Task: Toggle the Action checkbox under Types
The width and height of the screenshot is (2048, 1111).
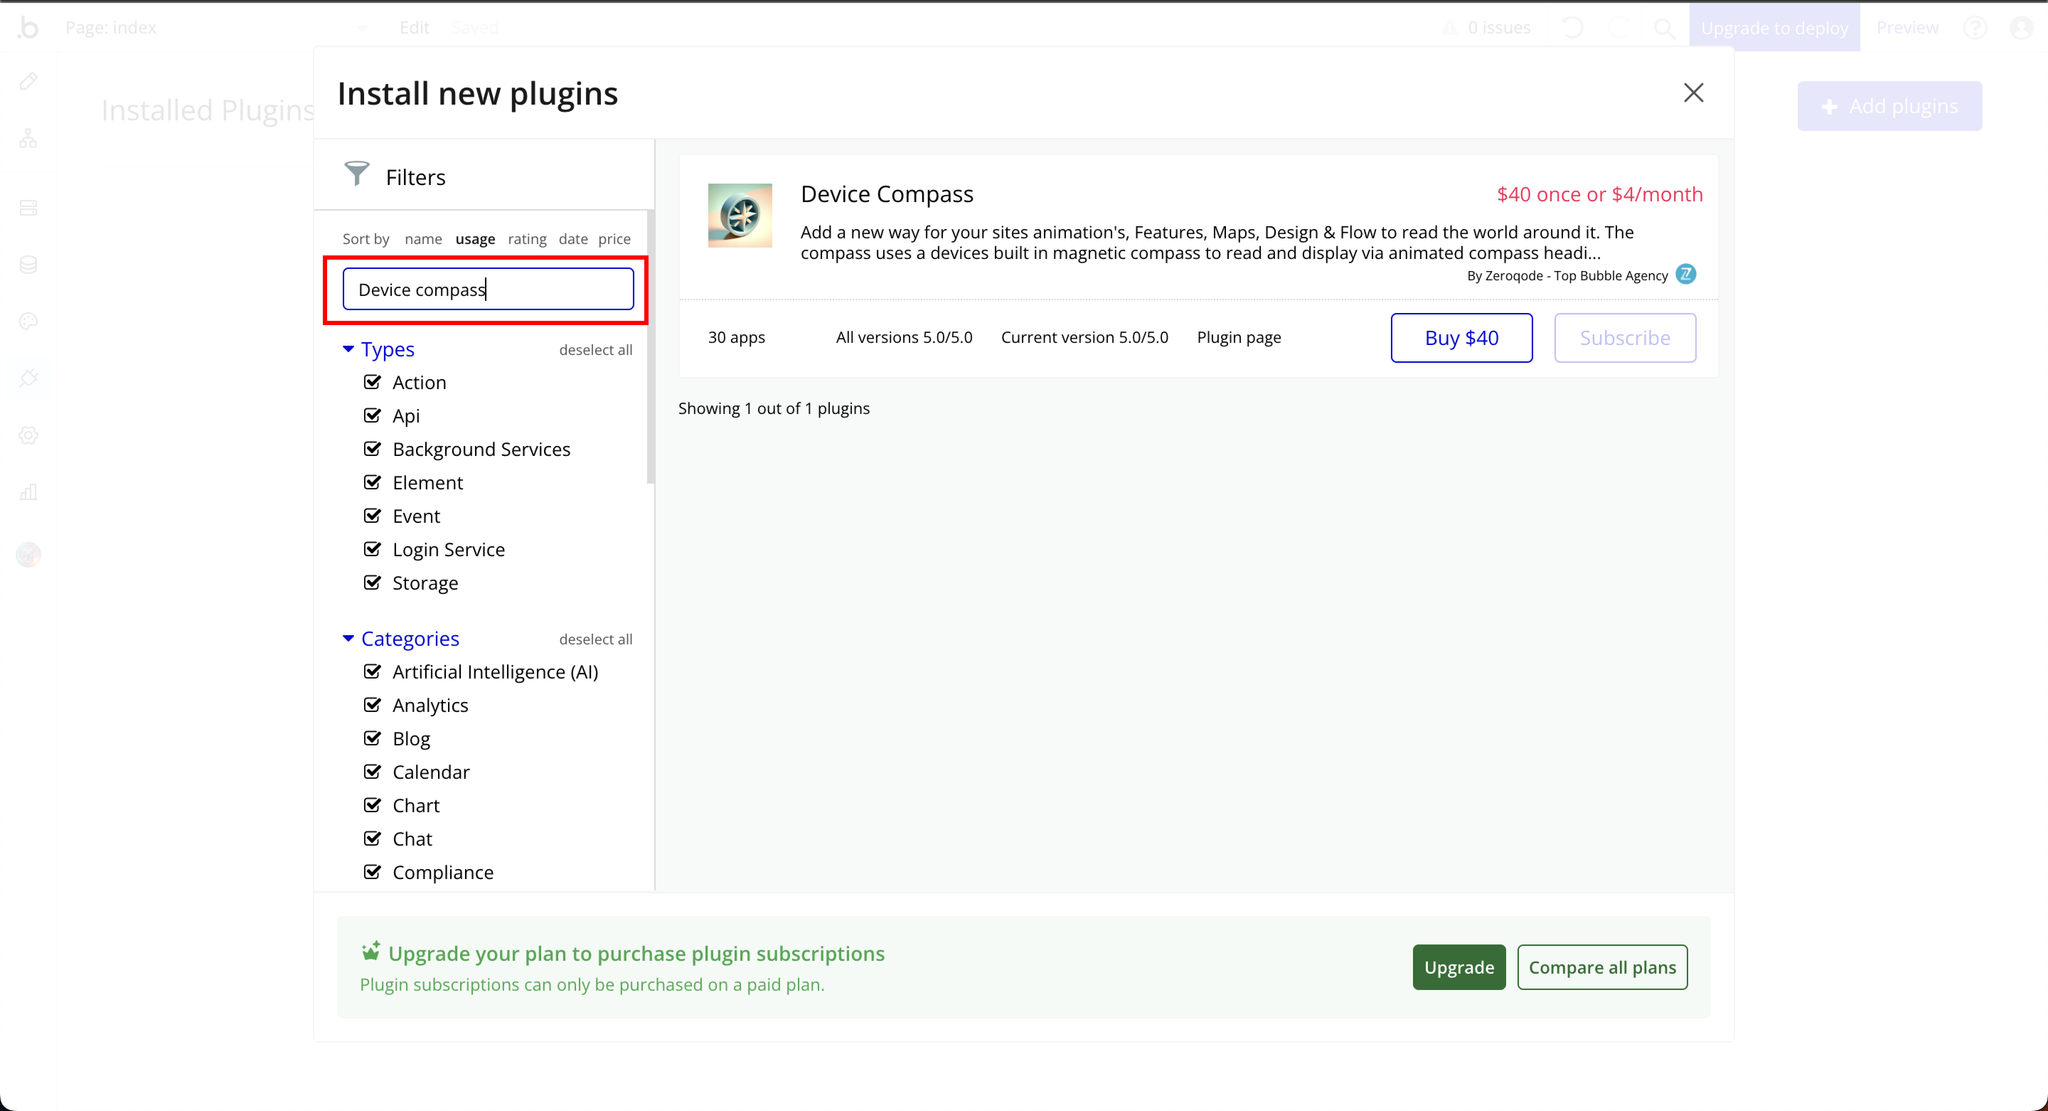Action: pyautogui.click(x=373, y=380)
